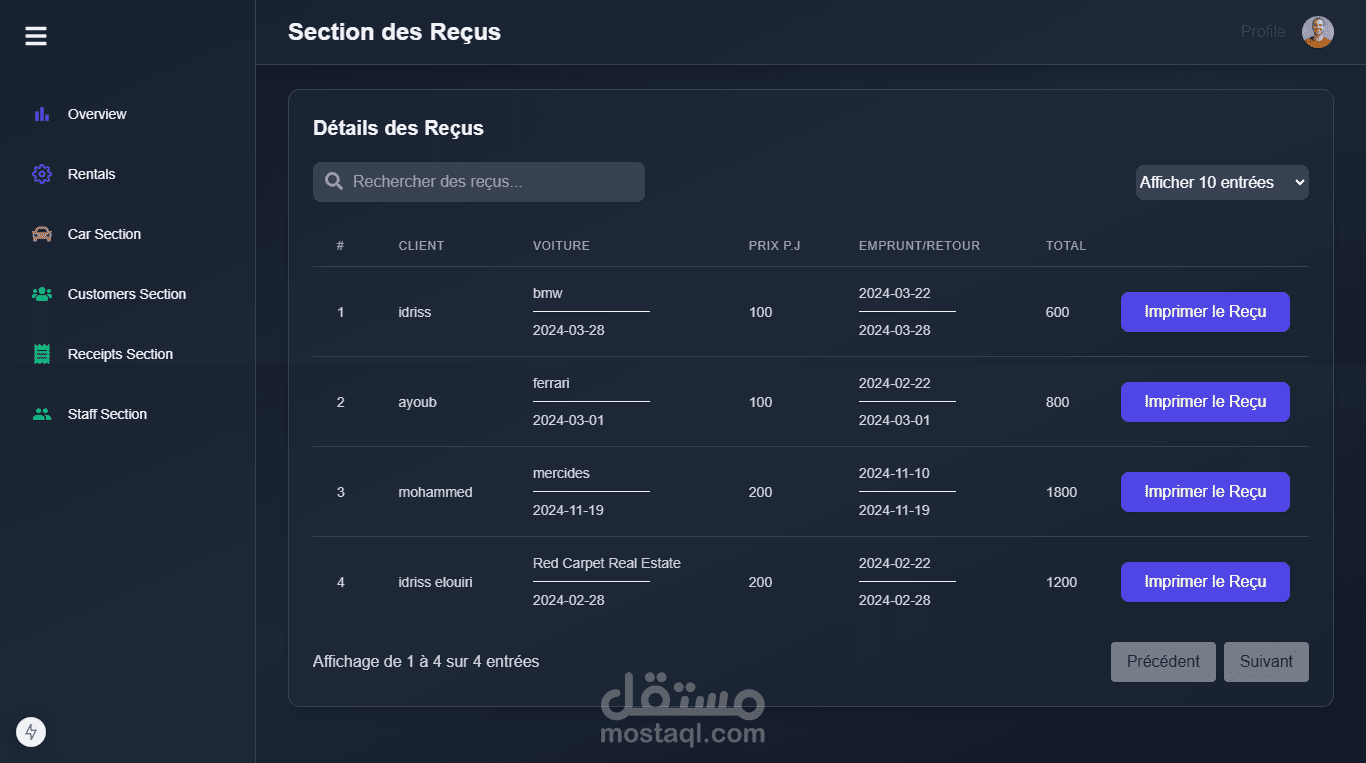Viewport: 1366px width, 763px height.
Task: Print receipt for ayoub ferrari row
Action: pyautogui.click(x=1204, y=402)
